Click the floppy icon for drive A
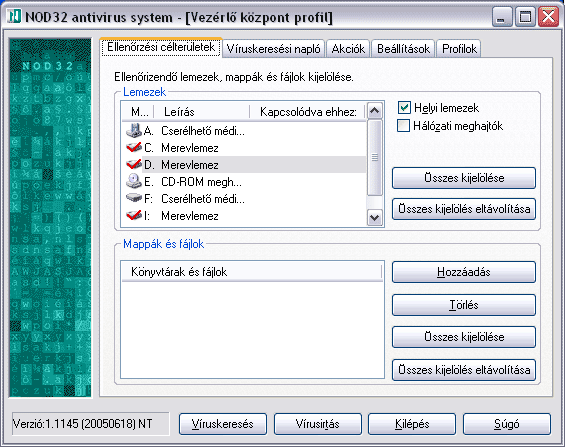Image resolution: width=565 pixels, height=447 pixels. tap(134, 130)
